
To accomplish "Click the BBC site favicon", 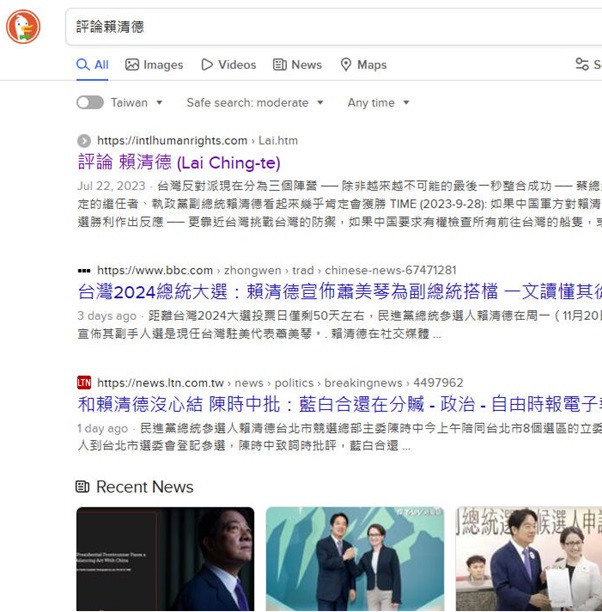I will (84, 270).
